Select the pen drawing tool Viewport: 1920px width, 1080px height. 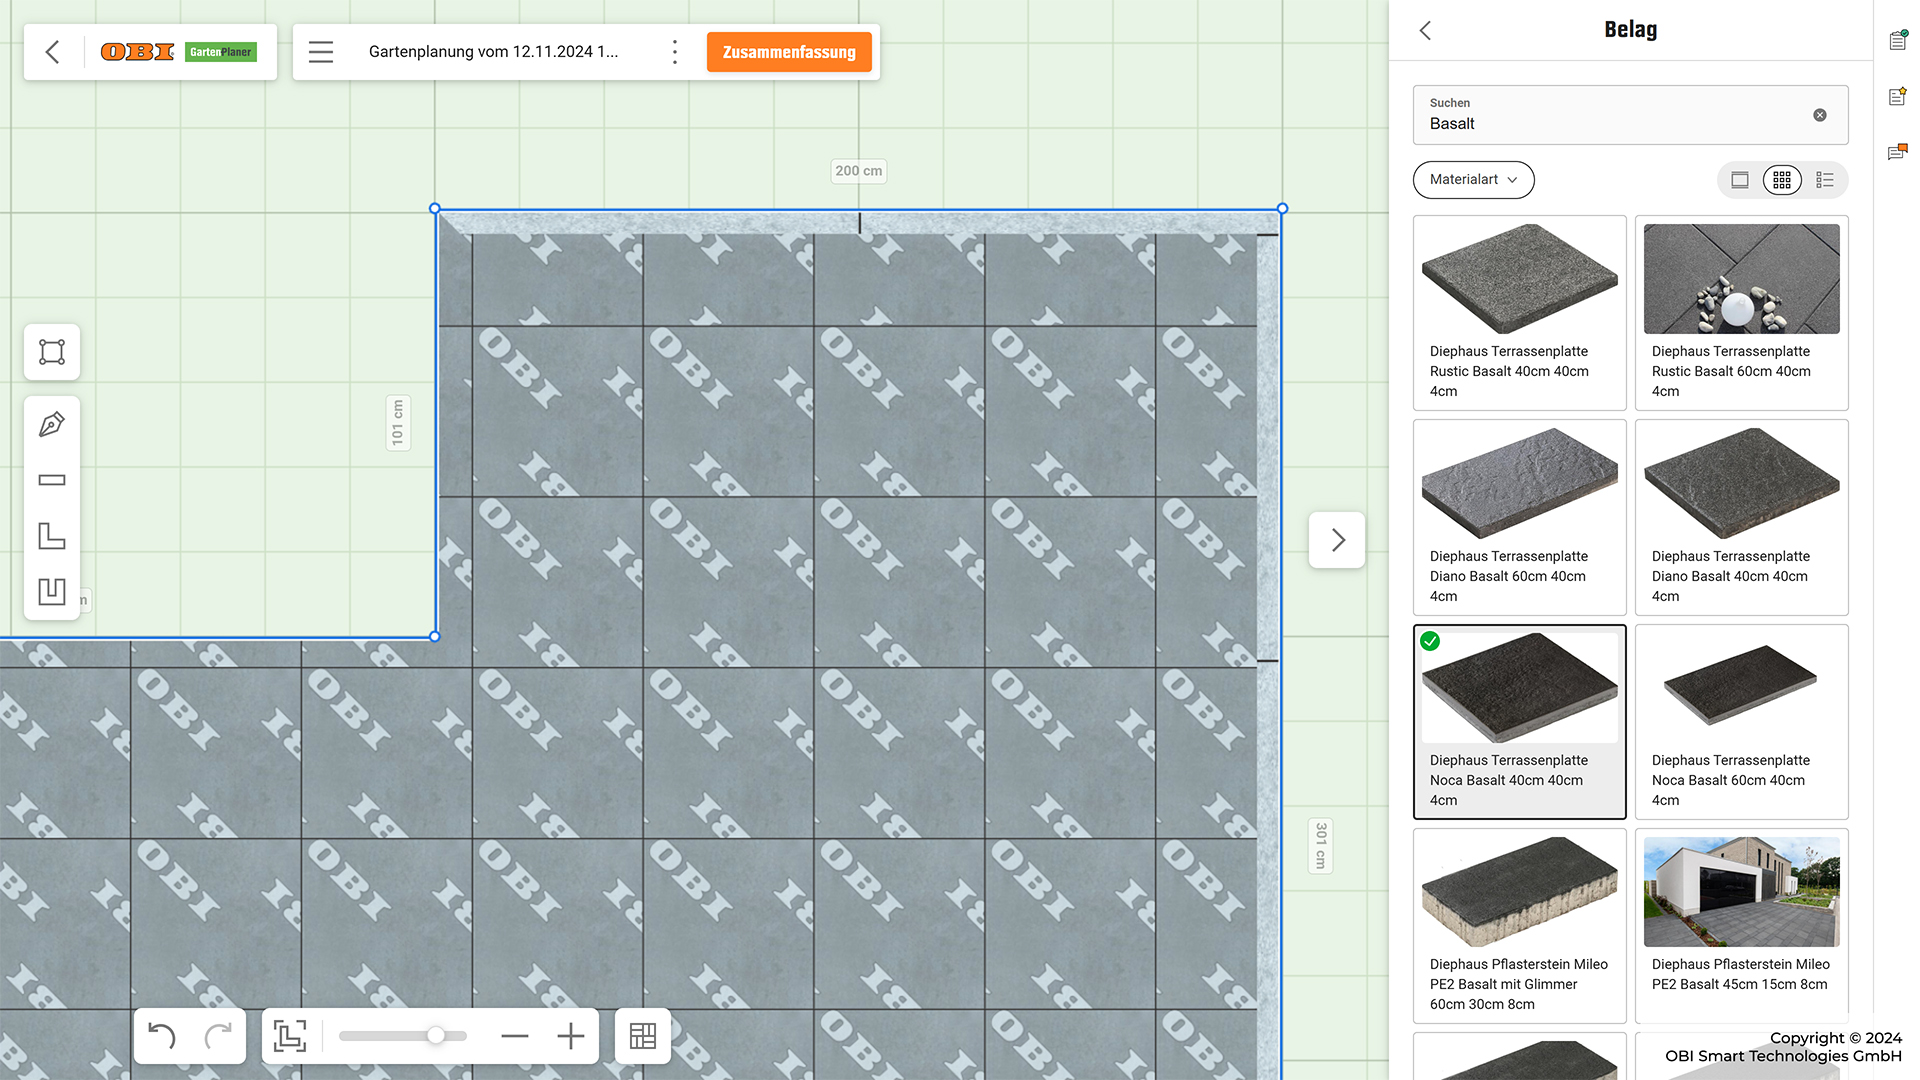(52, 424)
